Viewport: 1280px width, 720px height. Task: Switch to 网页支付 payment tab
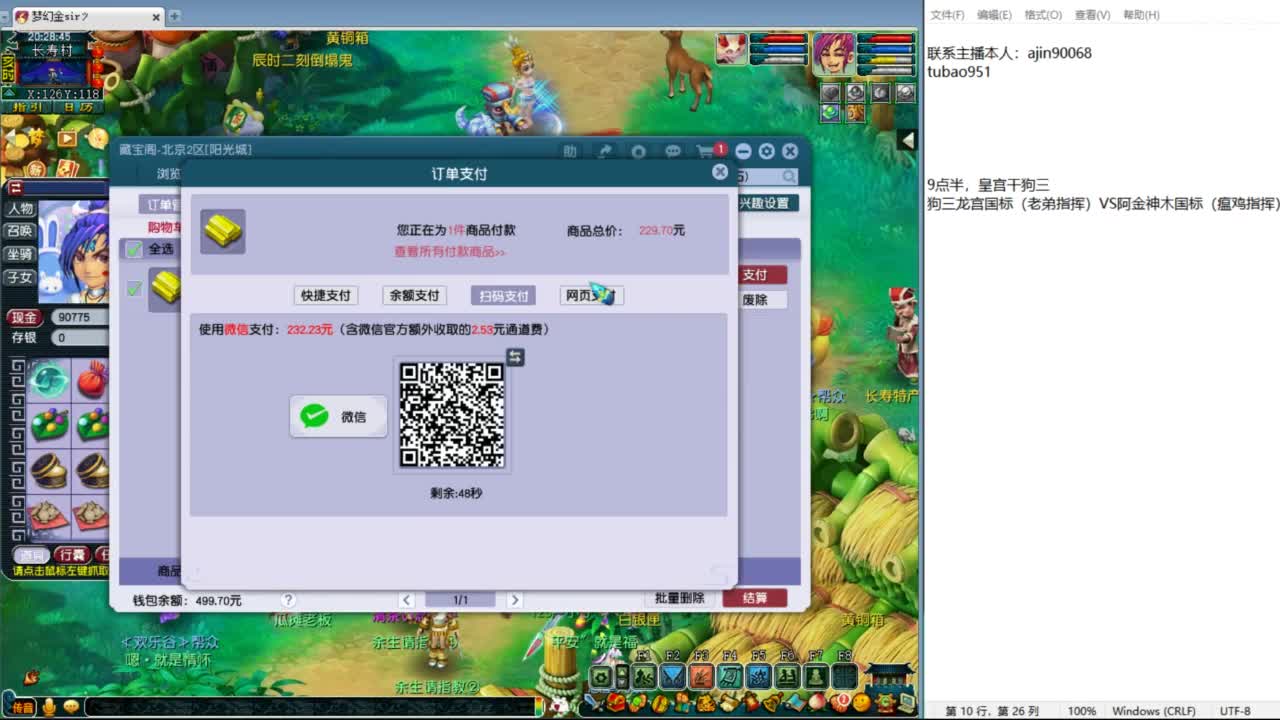(591, 296)
